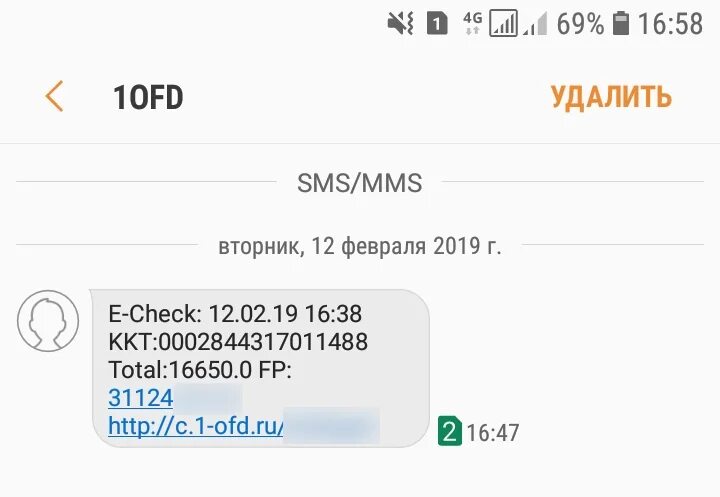The width and height of the screenshot is (720, 497).
Task: Open the http://c.1-ofd.ru/ link
Action: pos(196,426)
